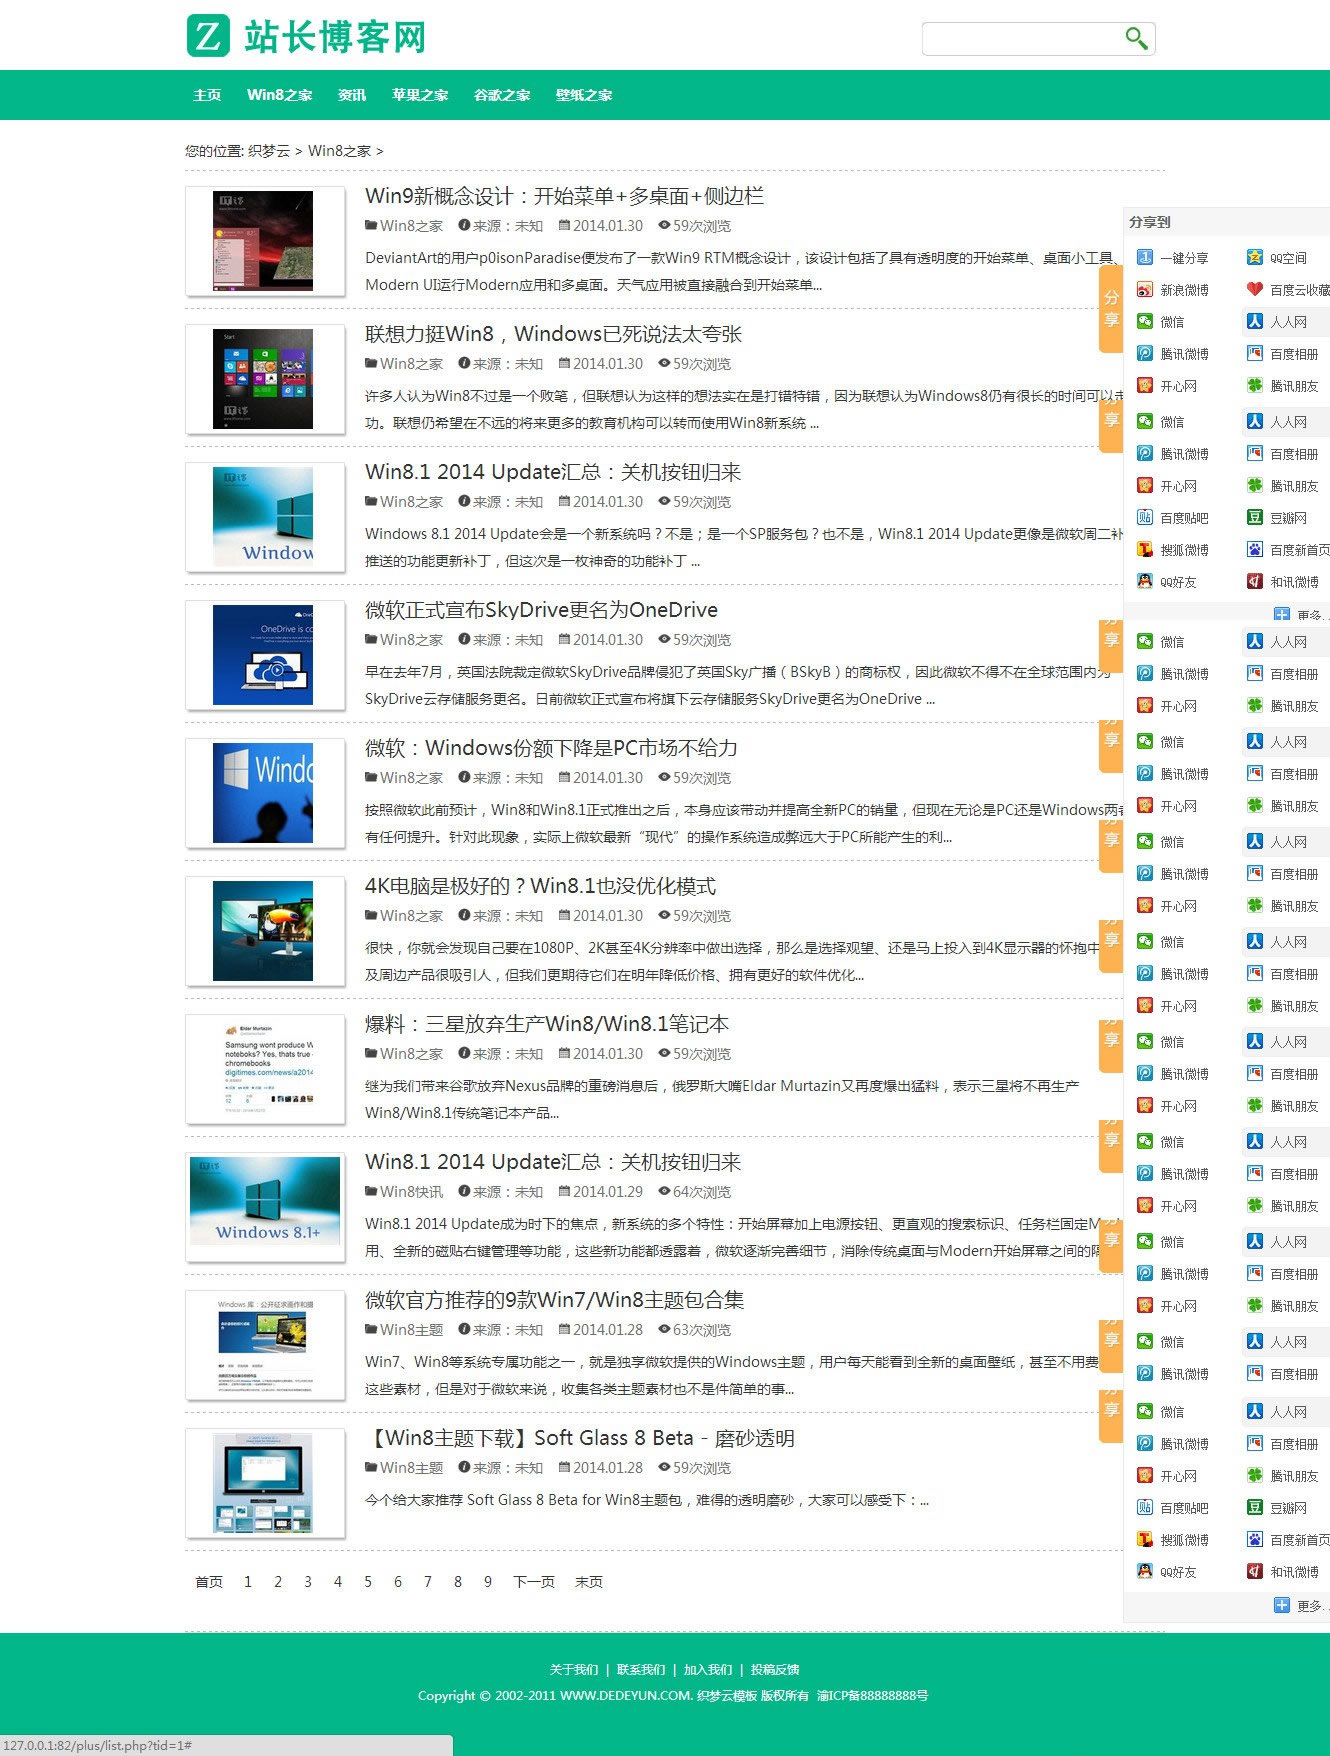Click the 百度云收藏 heart icon
The image size is (1330, 1756).
[x=1255, y=290]
